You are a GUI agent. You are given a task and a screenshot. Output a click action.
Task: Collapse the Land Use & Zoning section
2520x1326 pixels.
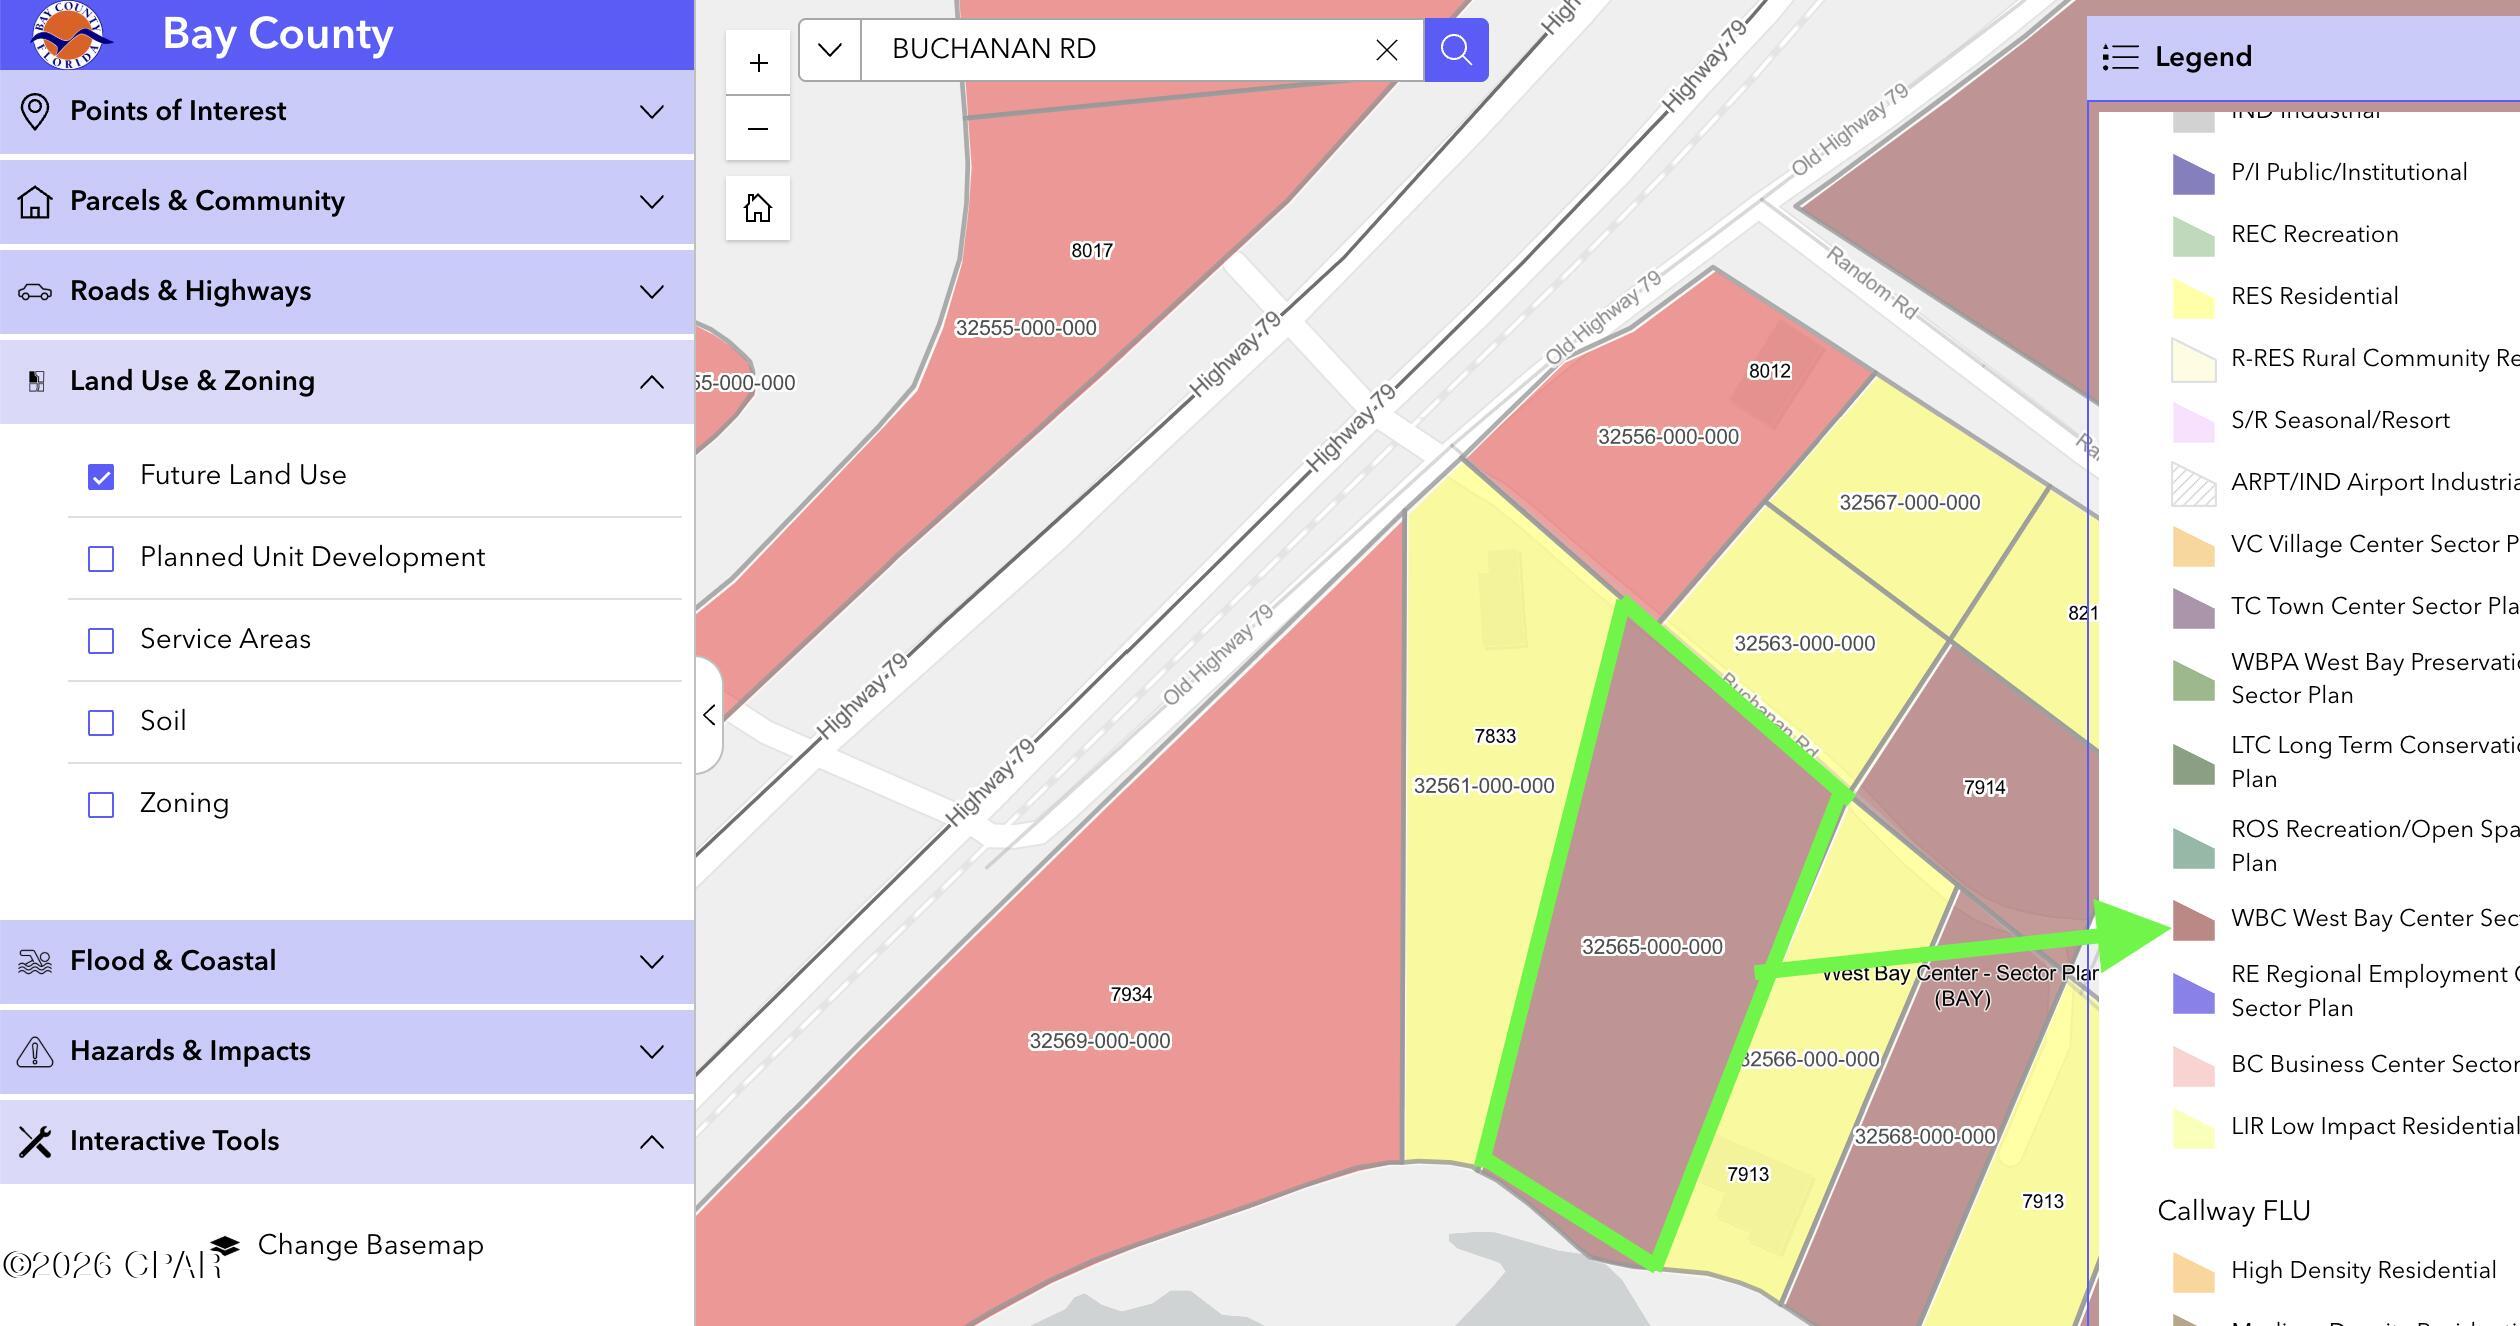652,381
